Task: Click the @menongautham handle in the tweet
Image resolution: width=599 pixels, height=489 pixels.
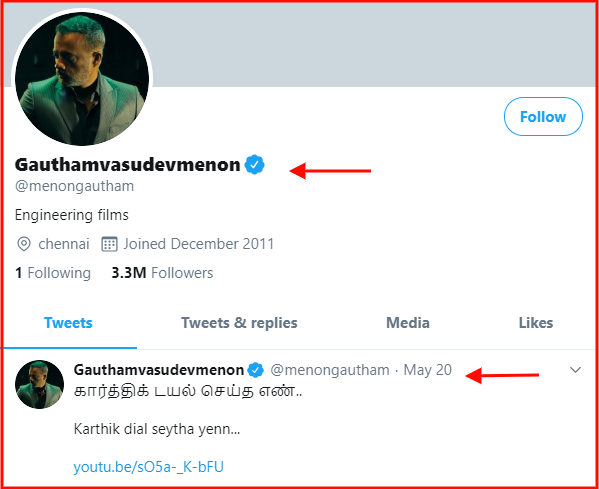Action: point(330,370)
